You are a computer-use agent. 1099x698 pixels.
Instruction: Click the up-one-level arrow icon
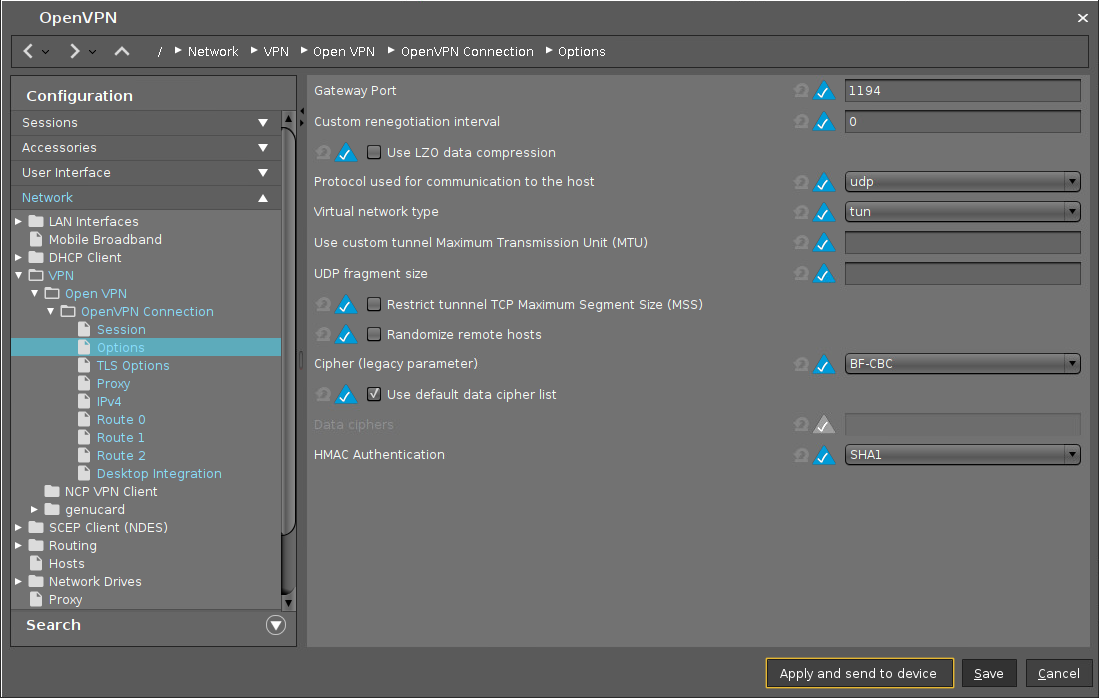[x=122, y=51]
